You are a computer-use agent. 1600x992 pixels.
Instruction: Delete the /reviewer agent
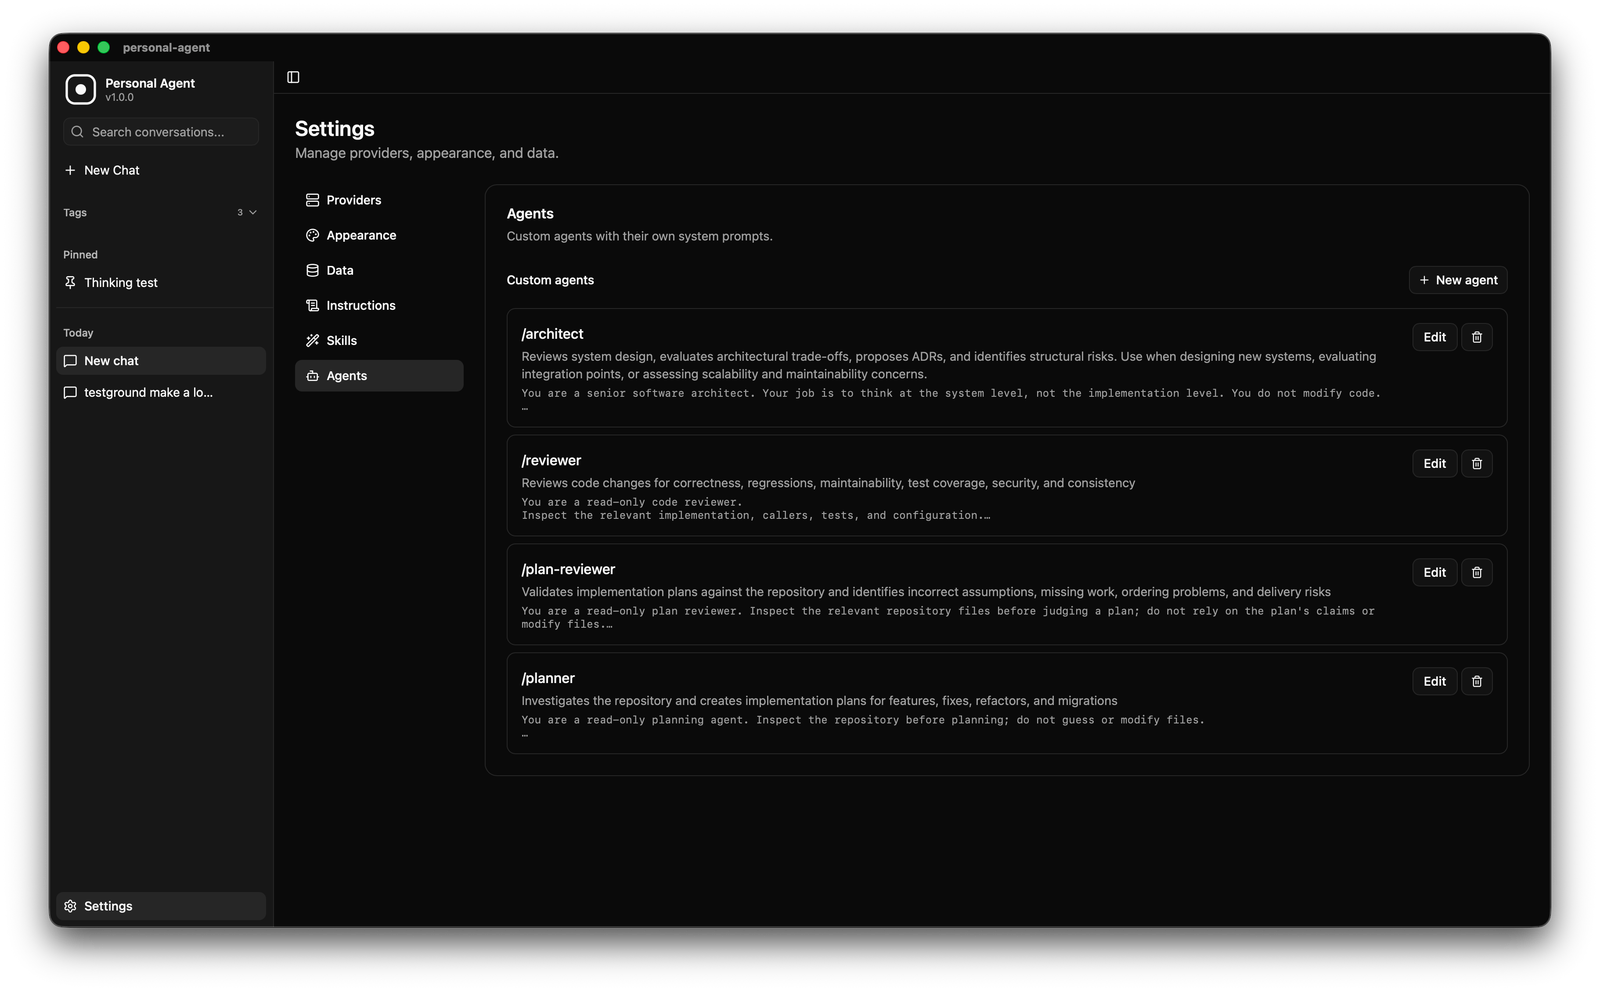coord(1477,463)
